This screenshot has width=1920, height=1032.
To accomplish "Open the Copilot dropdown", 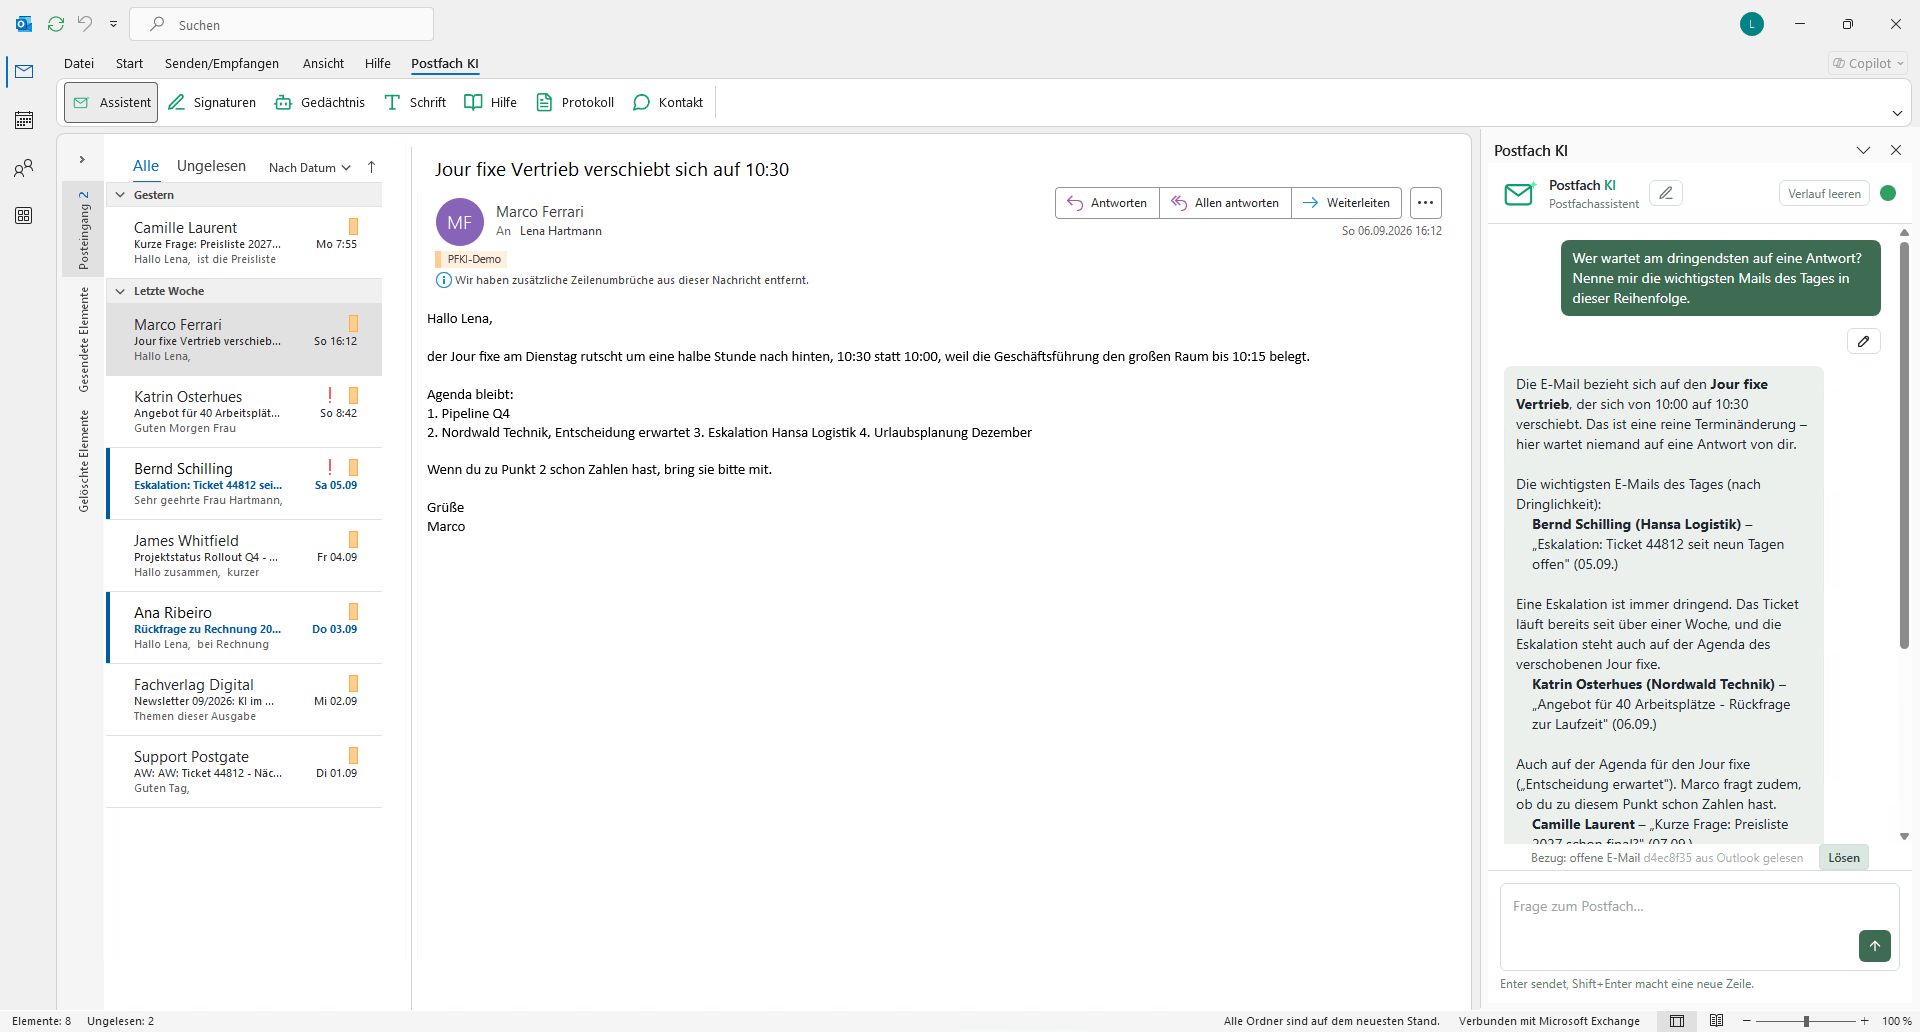I will 1868,63.
